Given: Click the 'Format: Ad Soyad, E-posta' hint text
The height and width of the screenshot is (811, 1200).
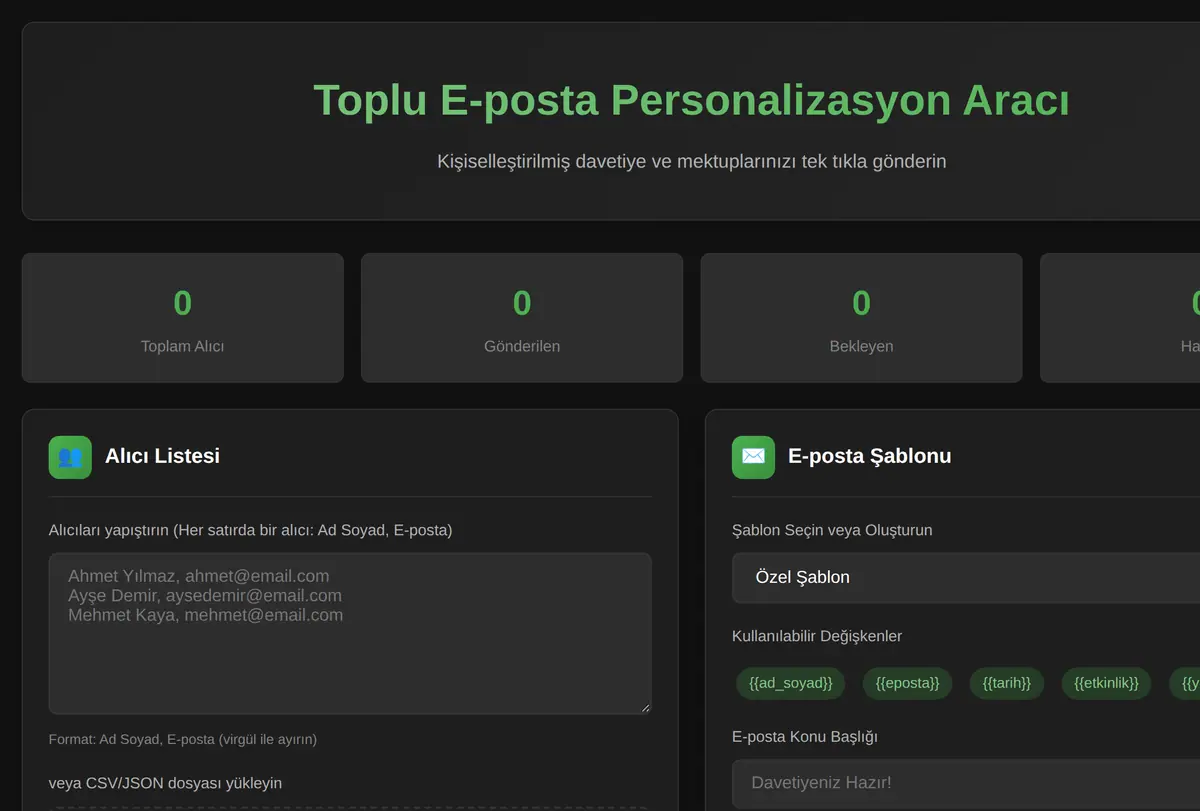Looking at the screenshot, I should pyautogui.click(x=183, y=740).
